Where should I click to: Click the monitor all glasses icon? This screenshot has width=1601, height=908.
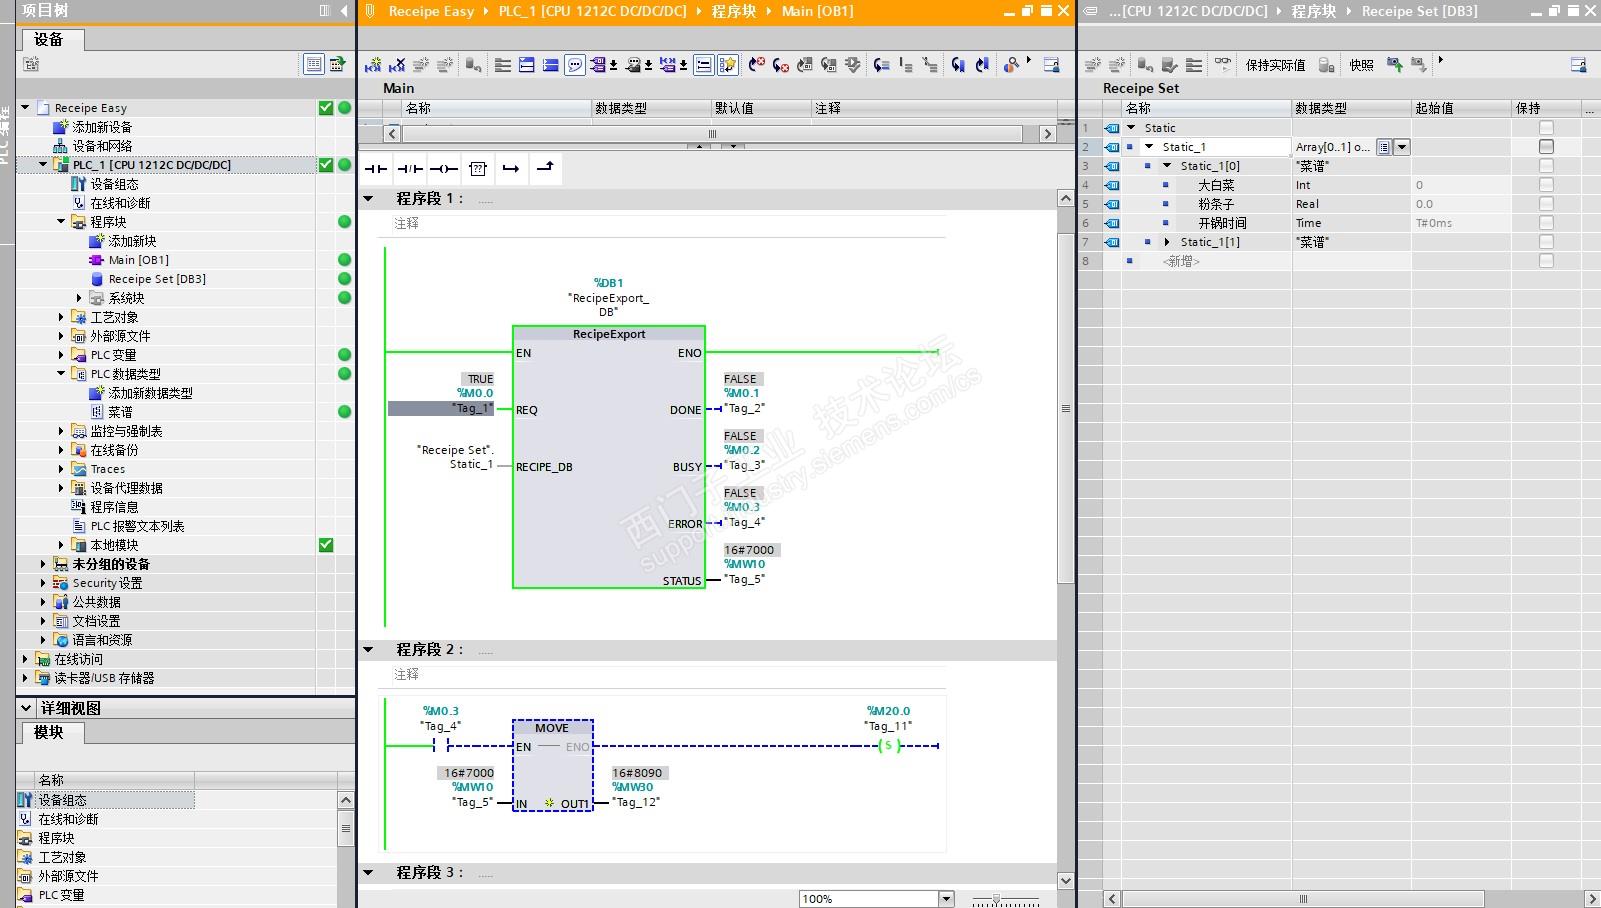pos(1223,64)
